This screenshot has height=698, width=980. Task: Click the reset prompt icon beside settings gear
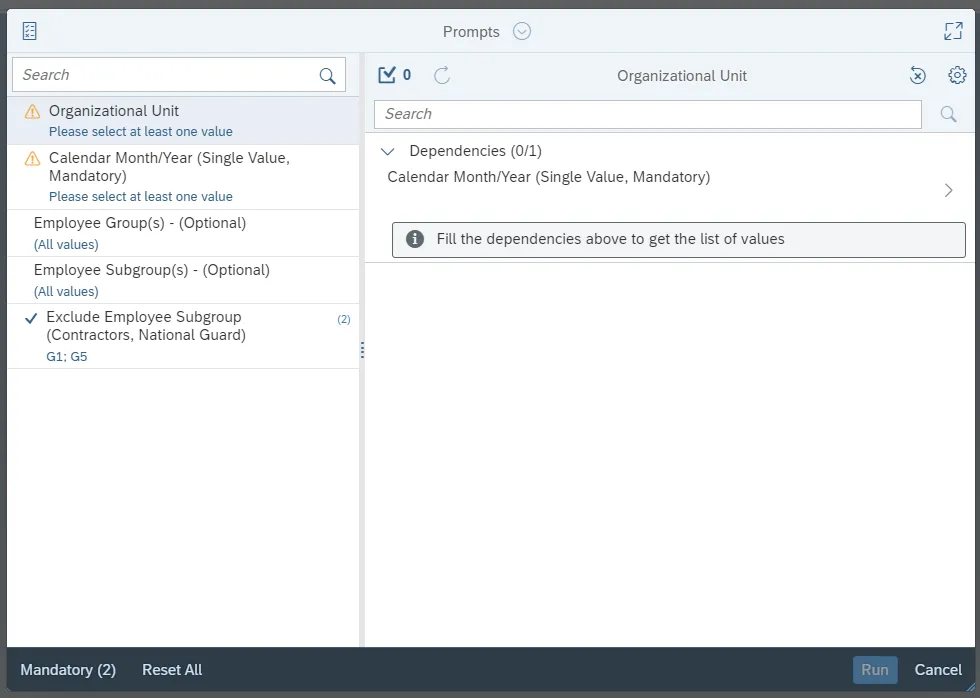point(917,75)
